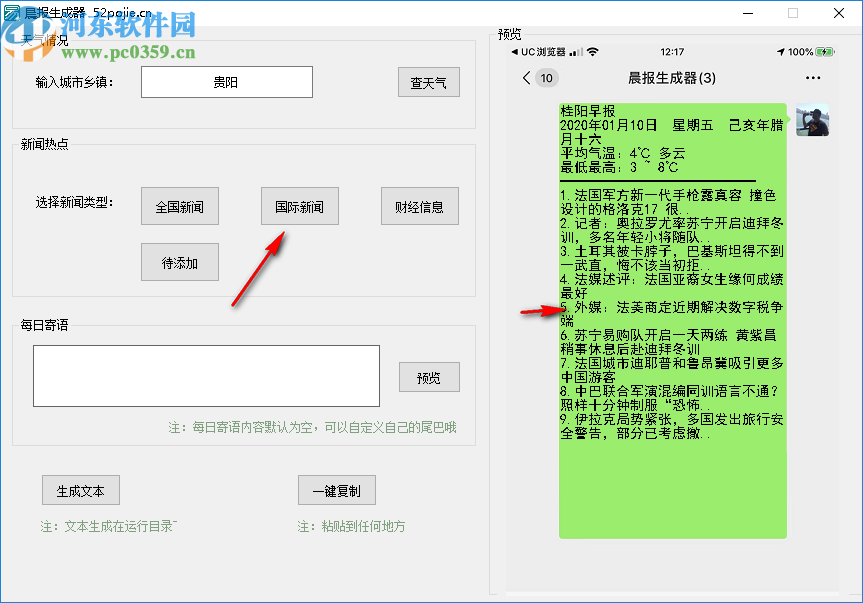This screenshot has height=603, width=863.
Task: Click the 平均气温 weather line in the preview
Action: tap(622, 153)
